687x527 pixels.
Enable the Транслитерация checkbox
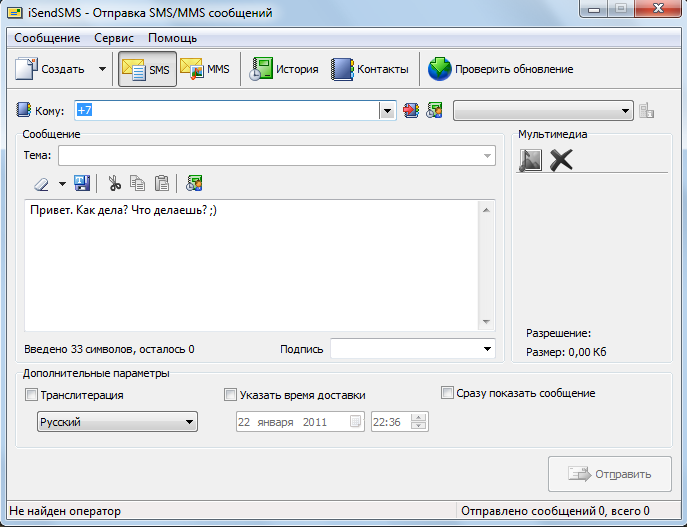tap(31, 395)
